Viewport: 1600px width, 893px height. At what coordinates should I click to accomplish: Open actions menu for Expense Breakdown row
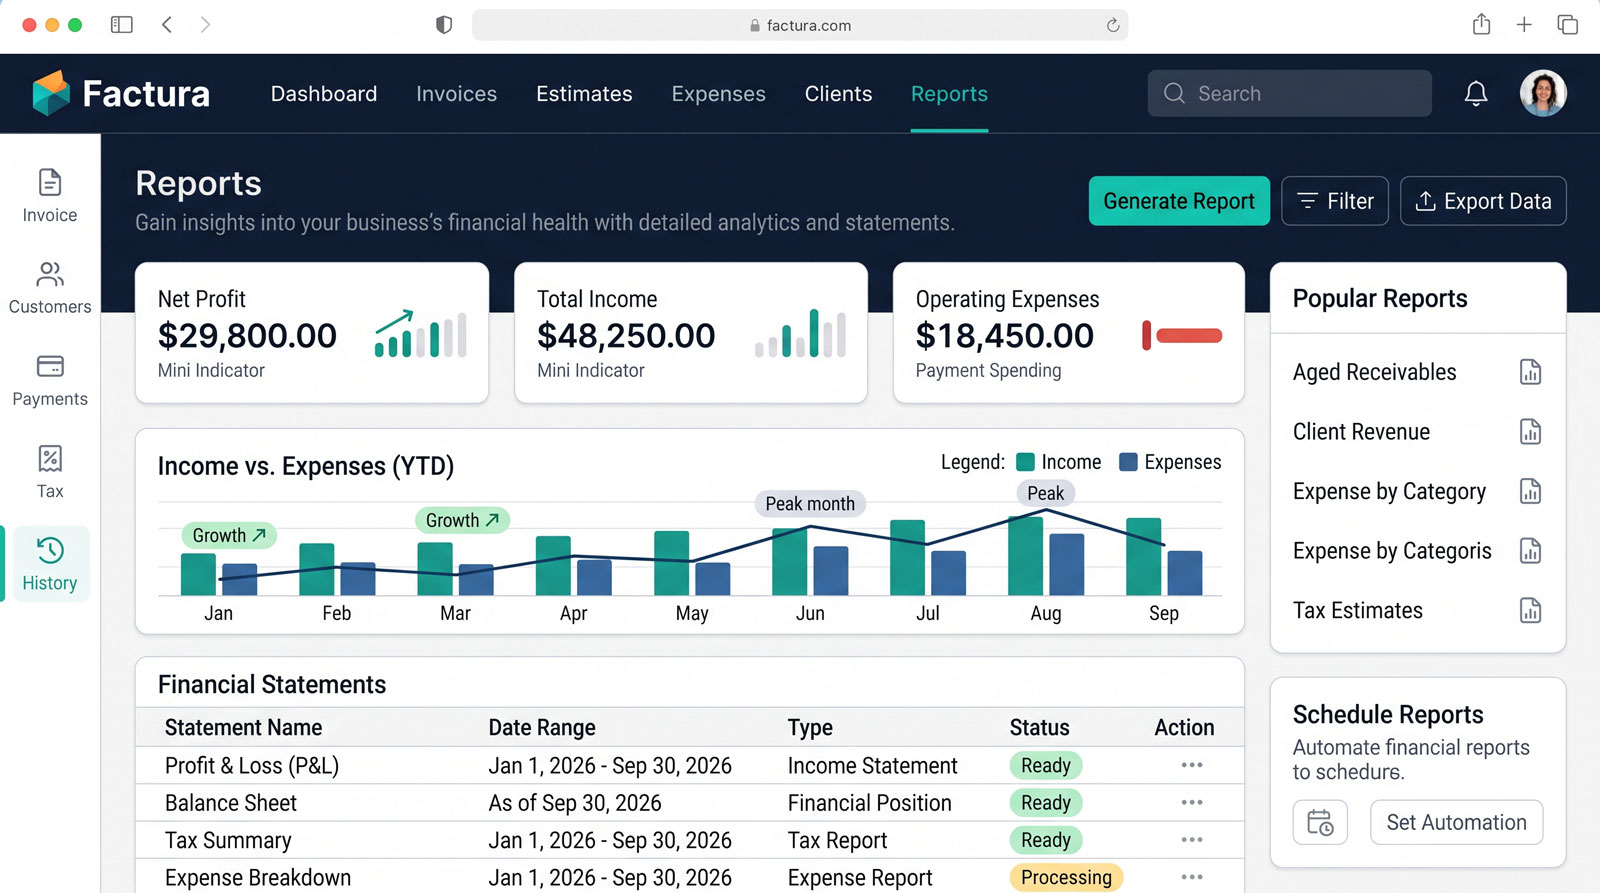pyautogui.click(x=1191, y=877)
